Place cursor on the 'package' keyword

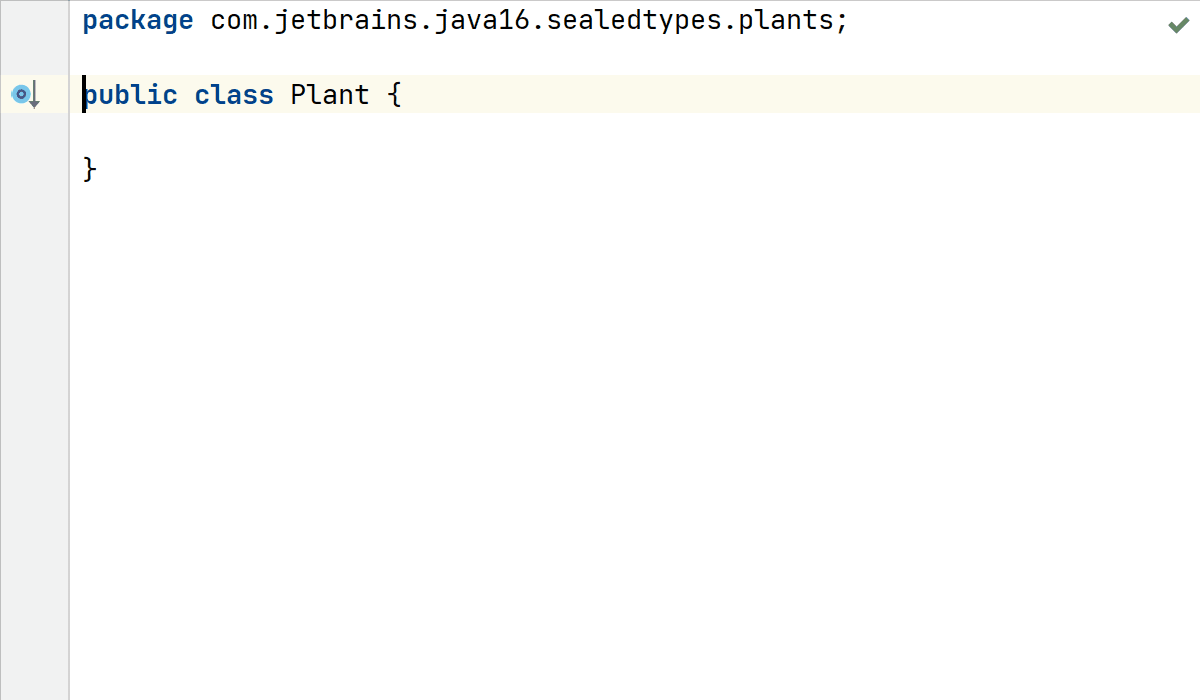coord(137,21)
